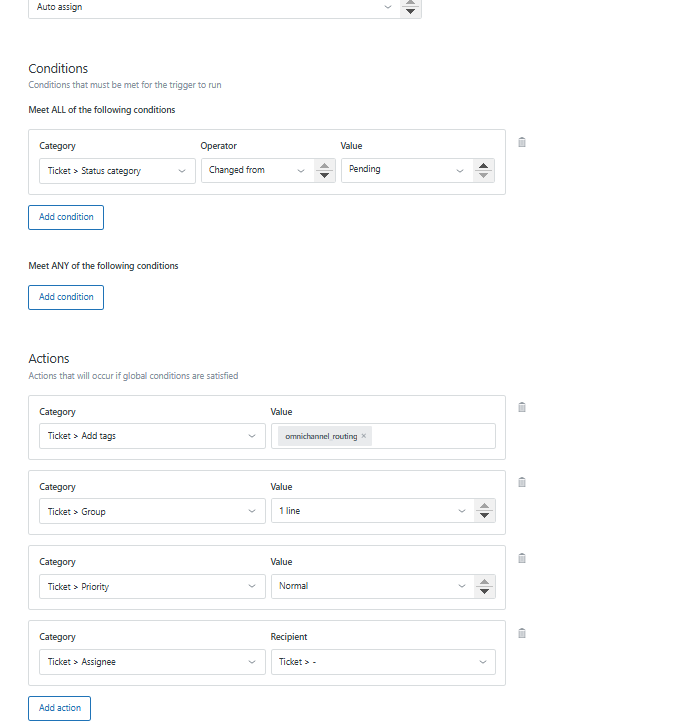The image size is (681, 726).
Task: Remove the Add tags action with trash icon
Action: click(x=522, y=407)
